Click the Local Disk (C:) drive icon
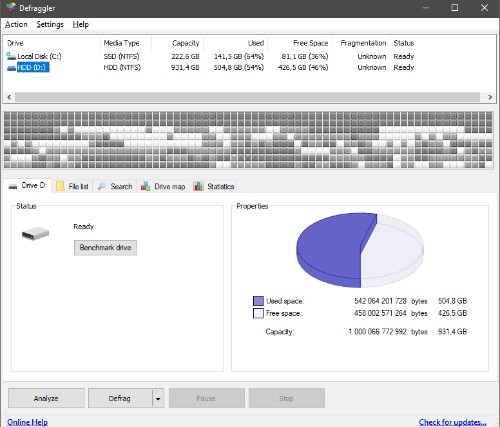 tap(11, 56)
